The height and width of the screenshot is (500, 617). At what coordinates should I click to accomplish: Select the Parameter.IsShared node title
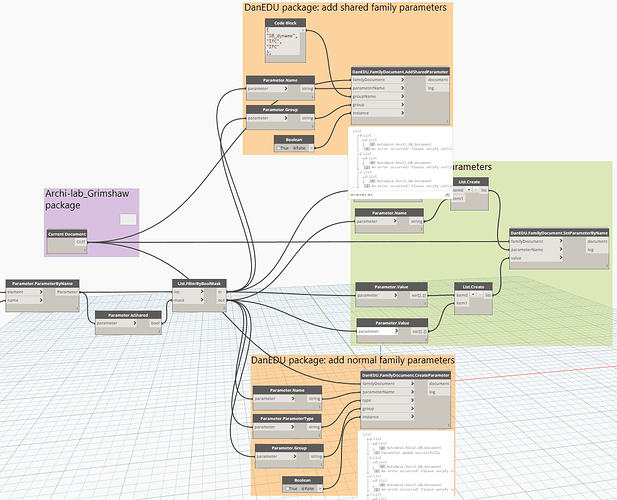click(x=128, y=315)
